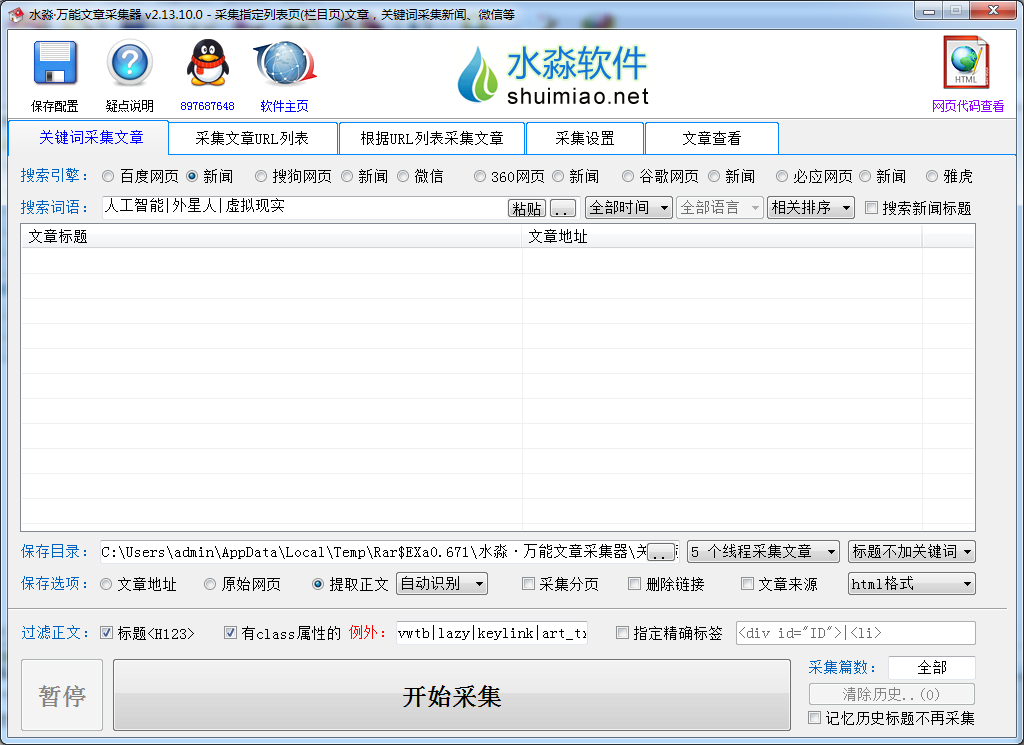The image size is (1024, 745).
Task: Minimize the 万能文章采集器 window
Action: [929, 11]
